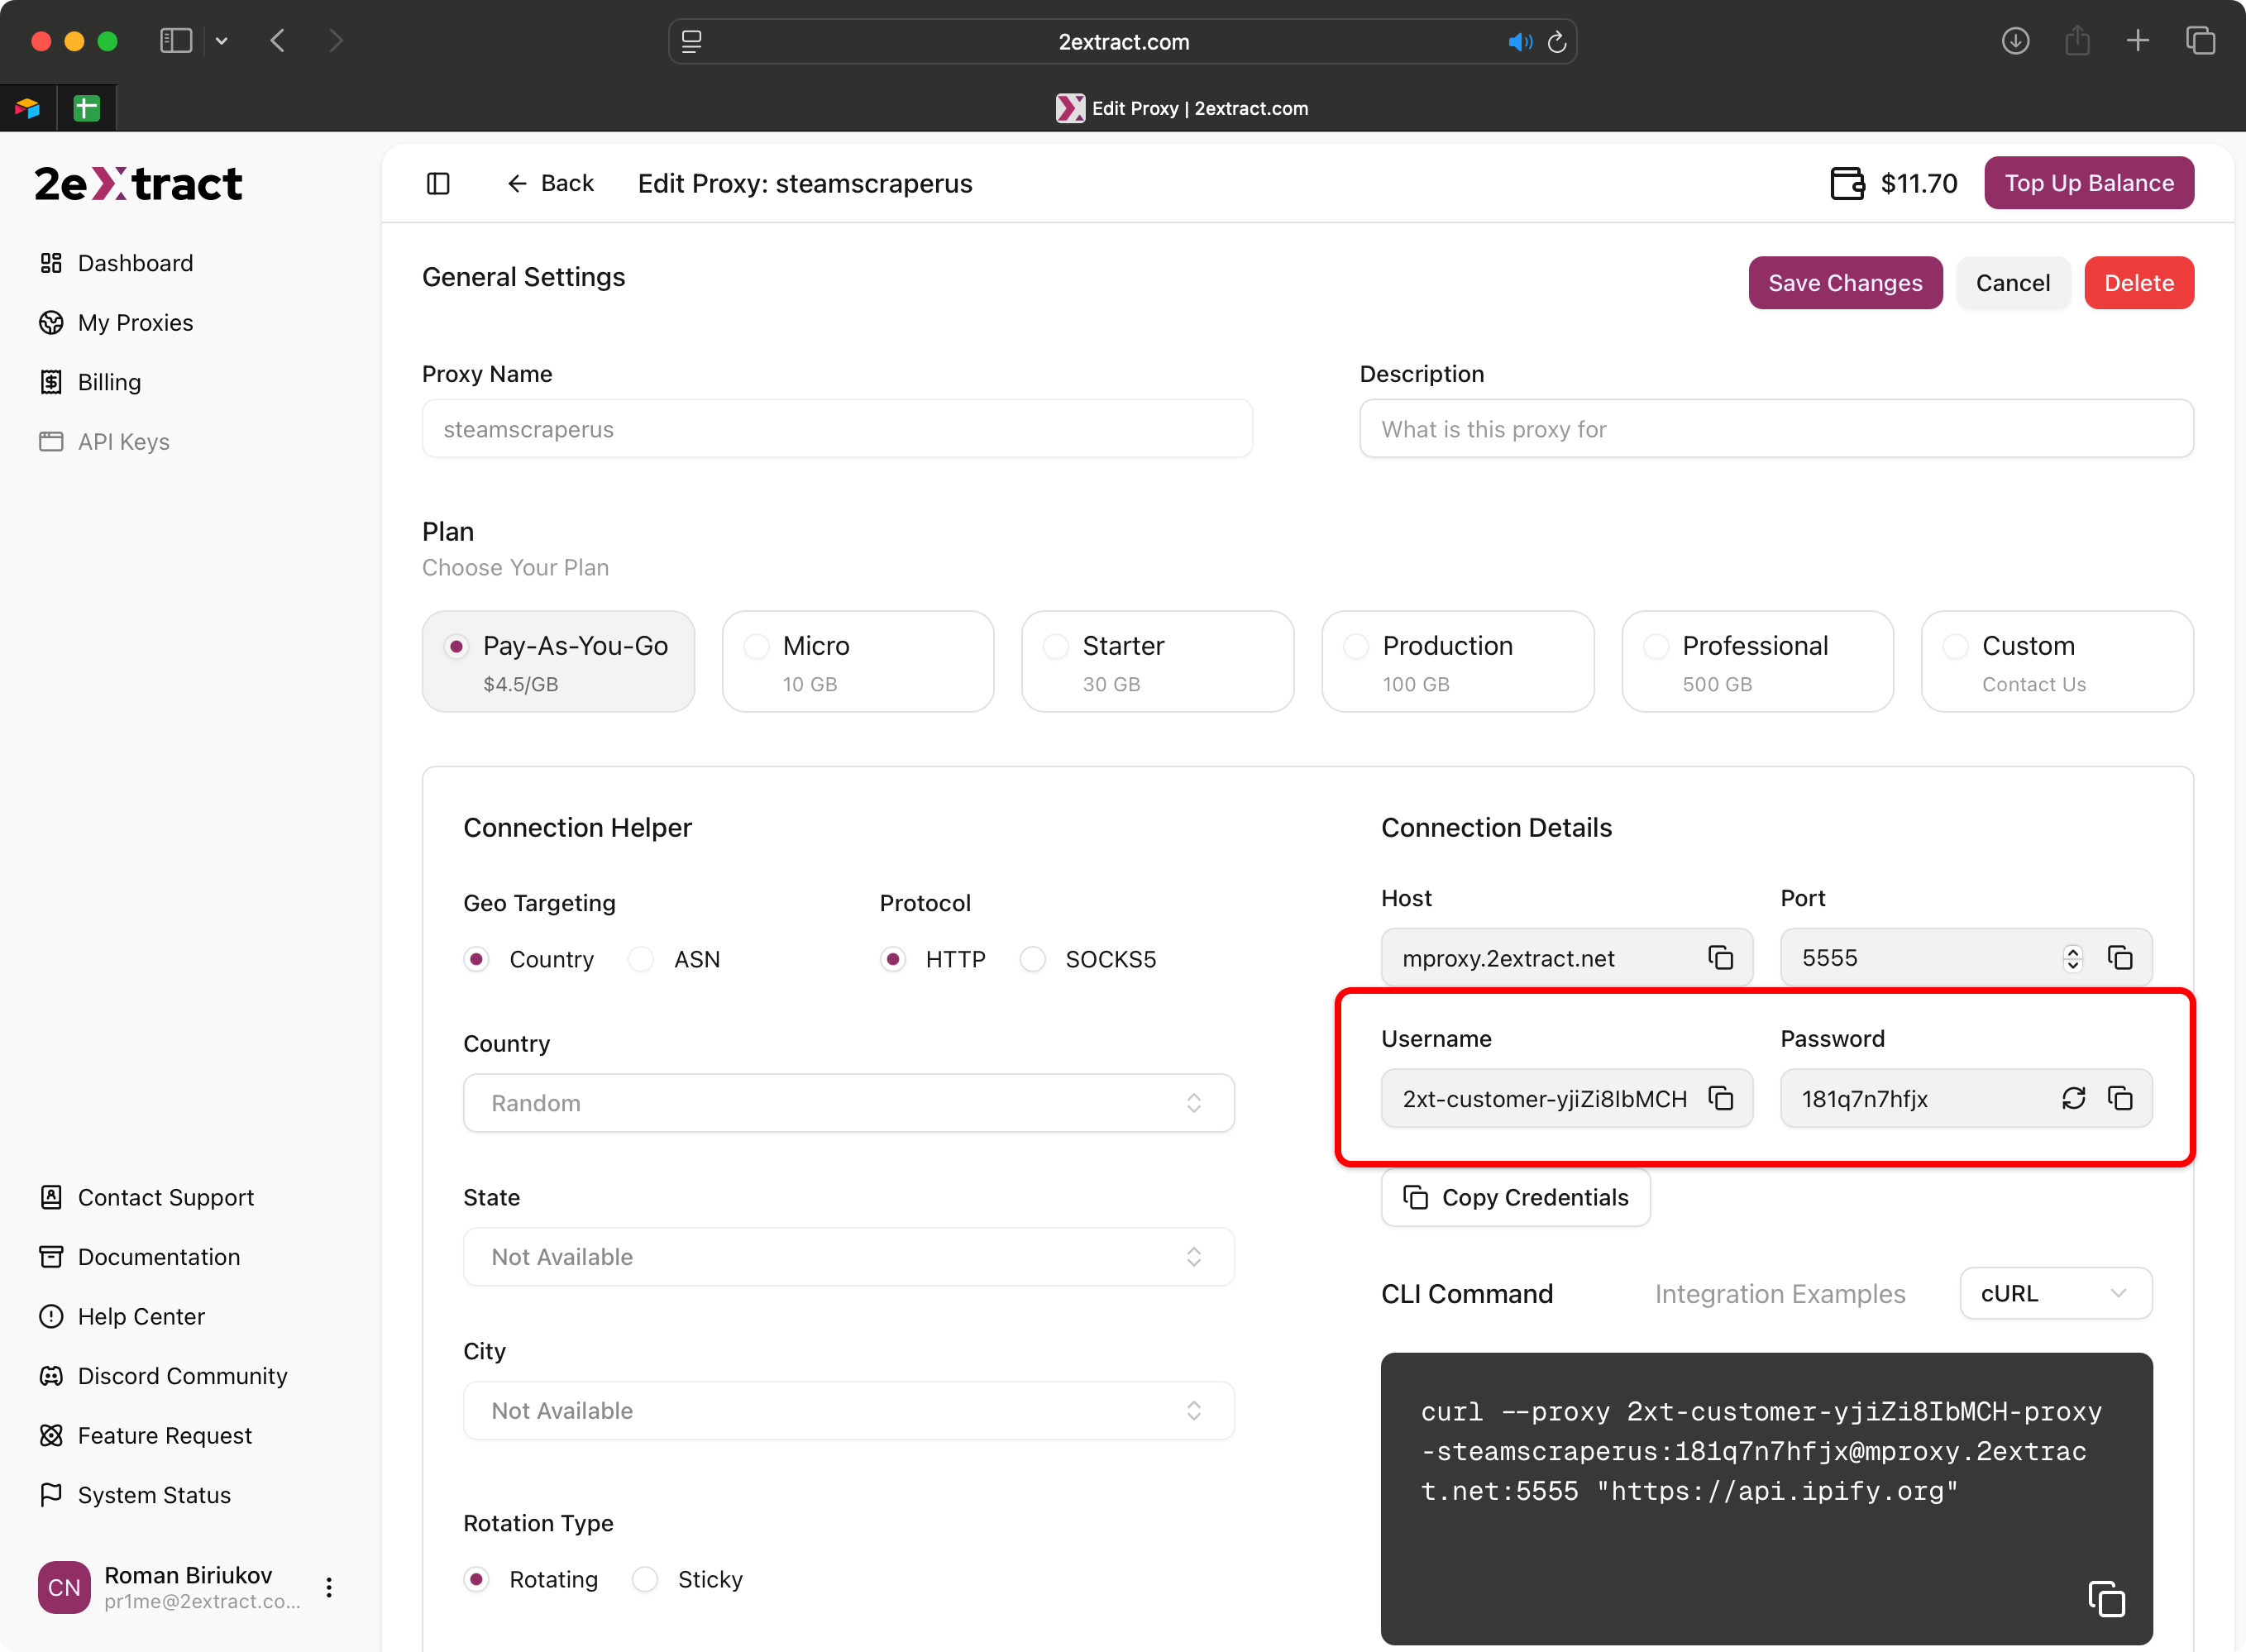
Task: Copy the Username using its copy icon
Action: coord(1720,1098)
